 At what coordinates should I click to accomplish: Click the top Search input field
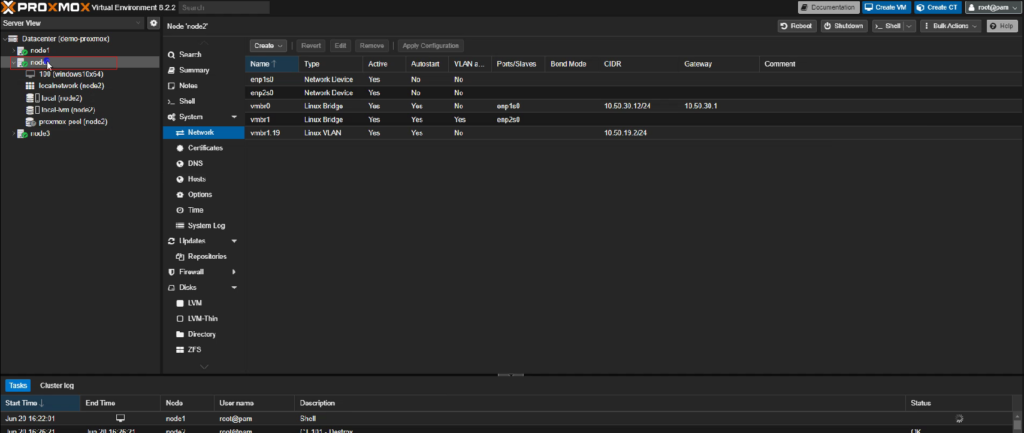pos(224,7)
